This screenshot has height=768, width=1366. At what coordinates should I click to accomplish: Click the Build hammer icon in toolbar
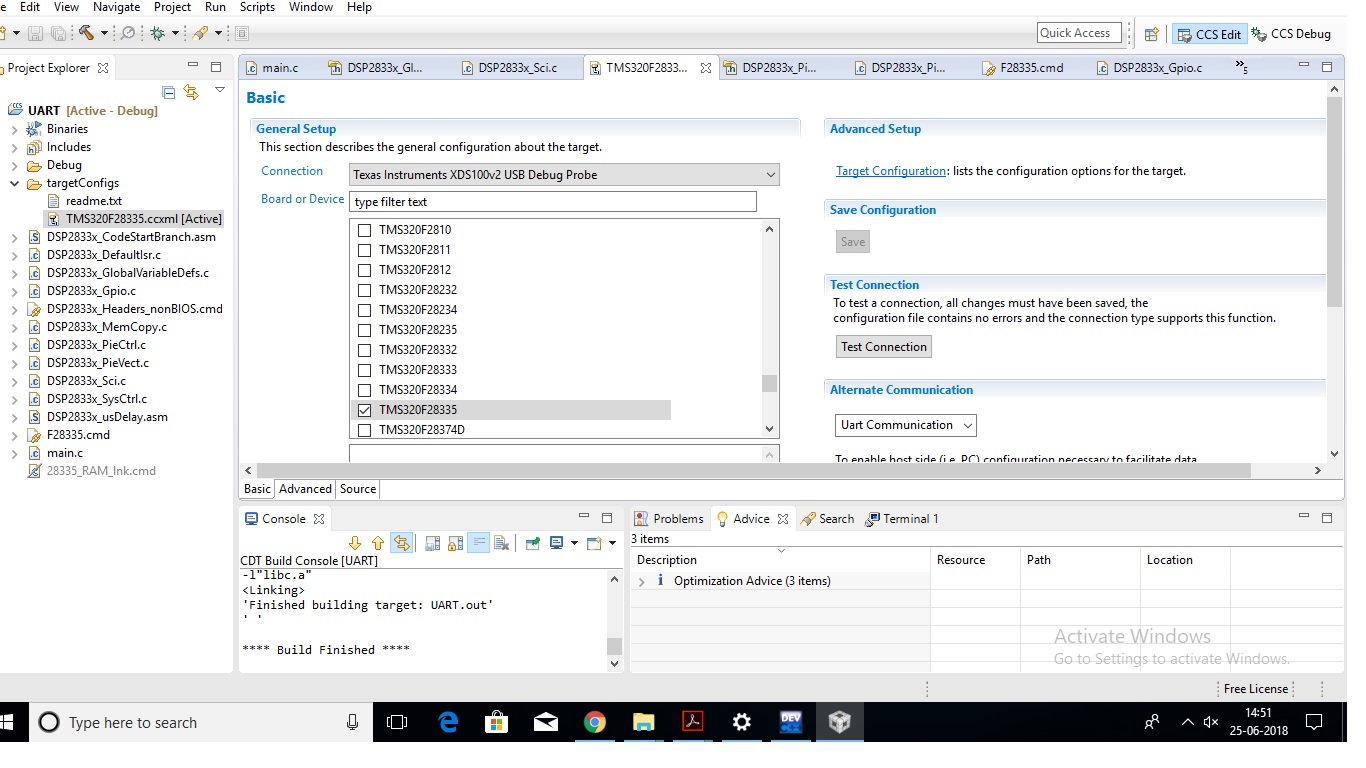87,33
